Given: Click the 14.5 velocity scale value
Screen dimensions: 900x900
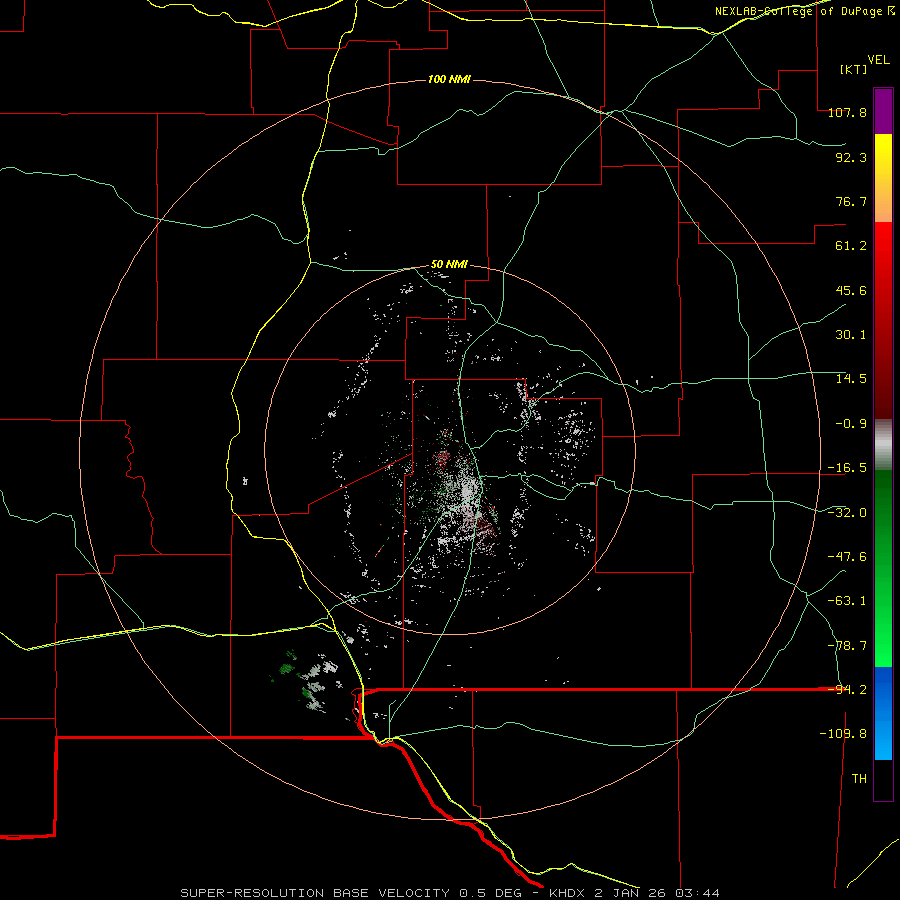Looking at the screenshot, I should point(851,379).
